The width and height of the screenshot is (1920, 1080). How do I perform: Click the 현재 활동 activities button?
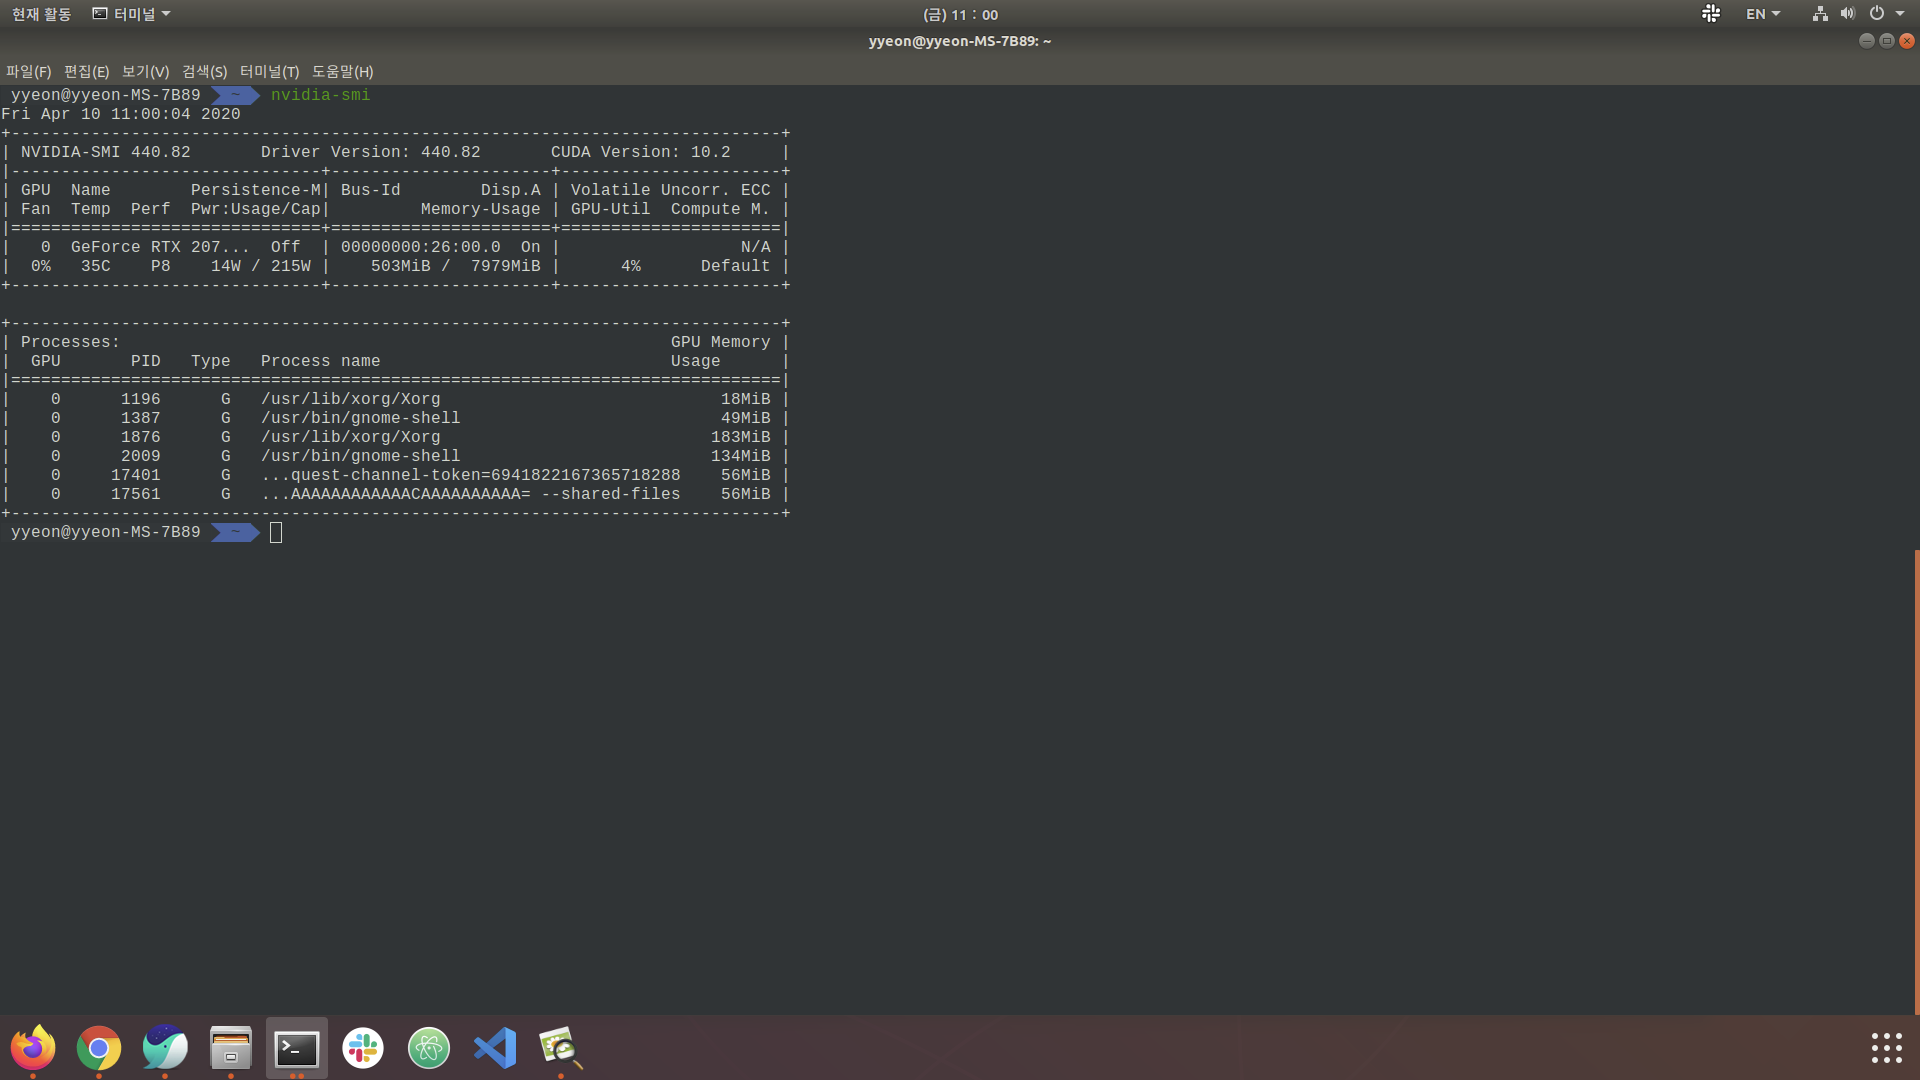coord(41,14)
